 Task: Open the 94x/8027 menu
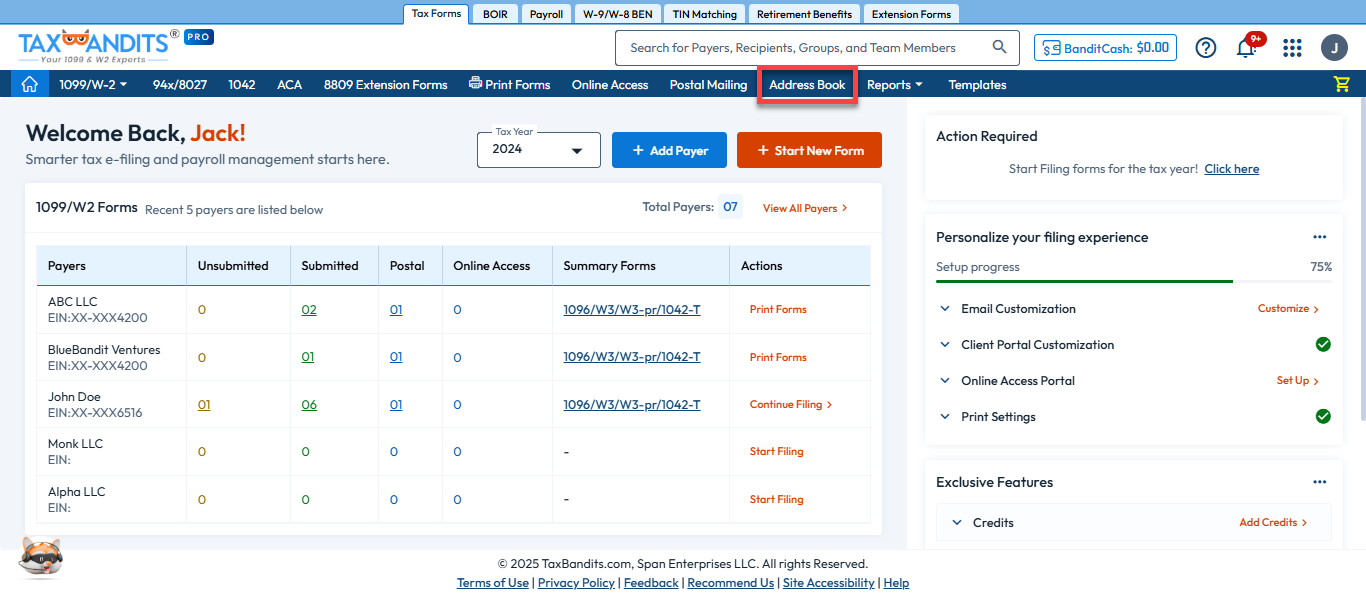tap(180, 84)
